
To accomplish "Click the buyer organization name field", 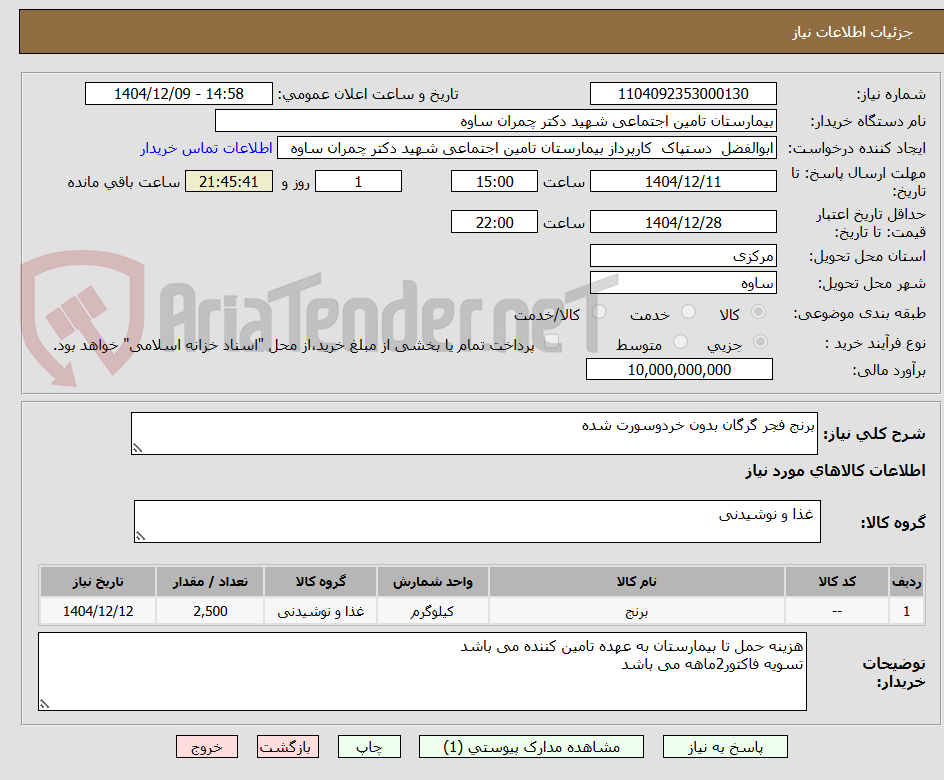I will tap(495, 121).
